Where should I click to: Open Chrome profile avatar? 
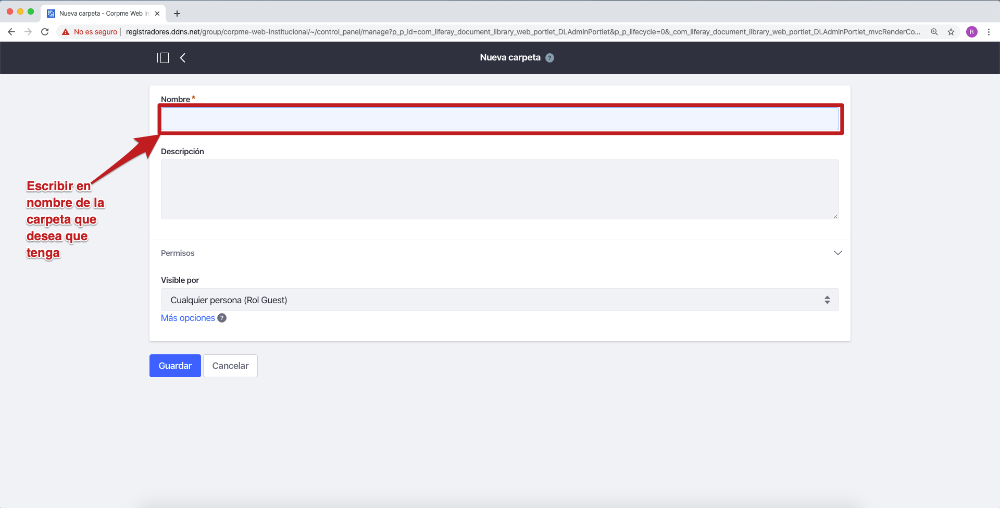(x=971, y=32)
